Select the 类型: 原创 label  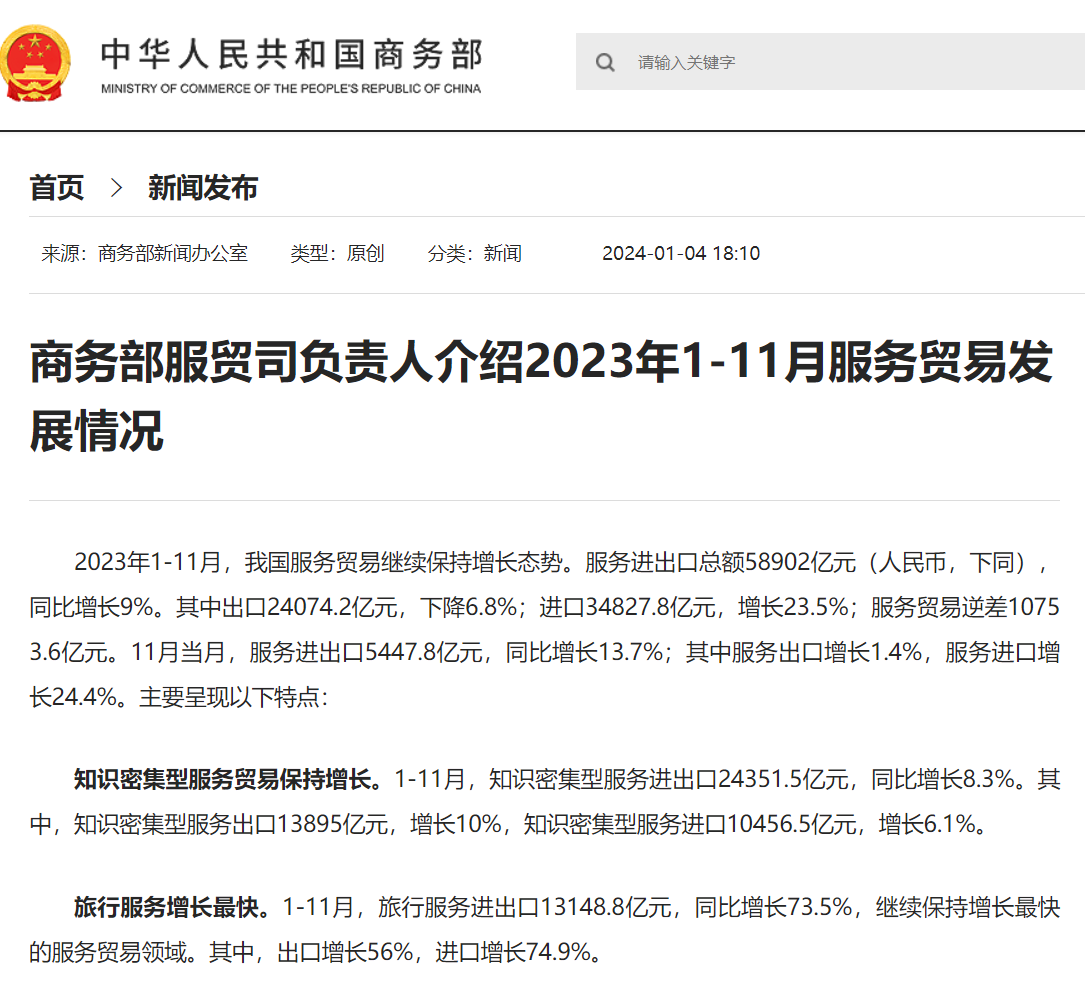point(337,253)
